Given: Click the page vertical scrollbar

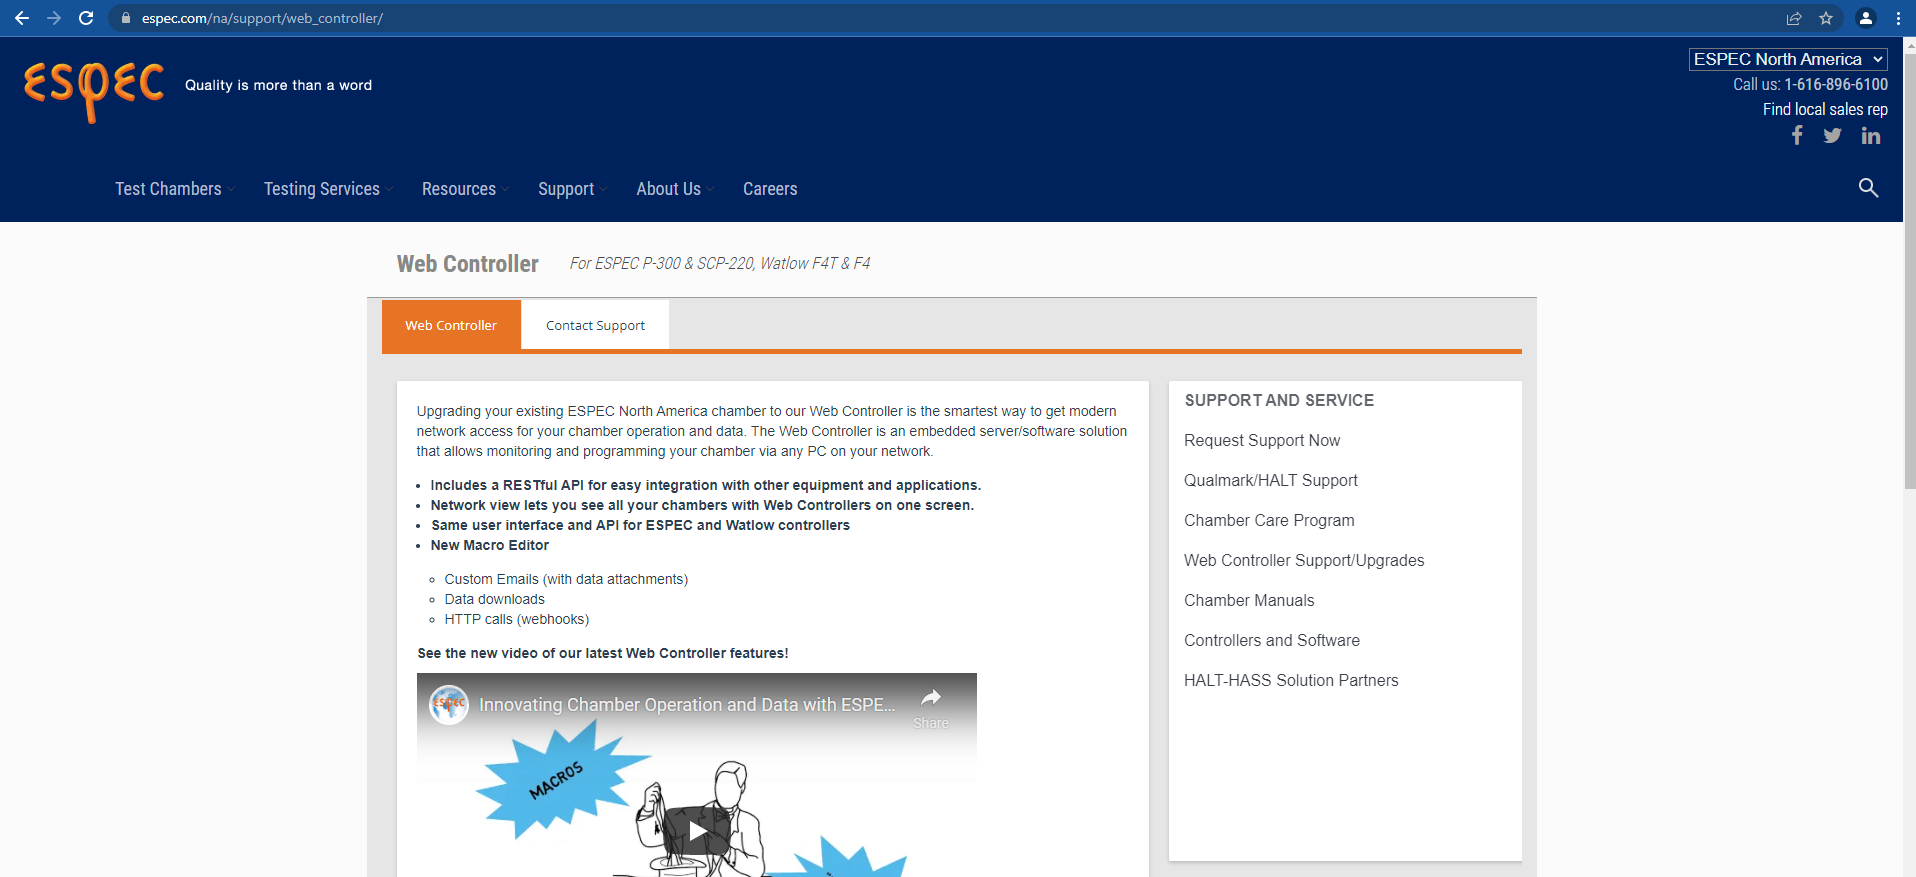Looking at the screenshot, I should [x=1909, y=270].
